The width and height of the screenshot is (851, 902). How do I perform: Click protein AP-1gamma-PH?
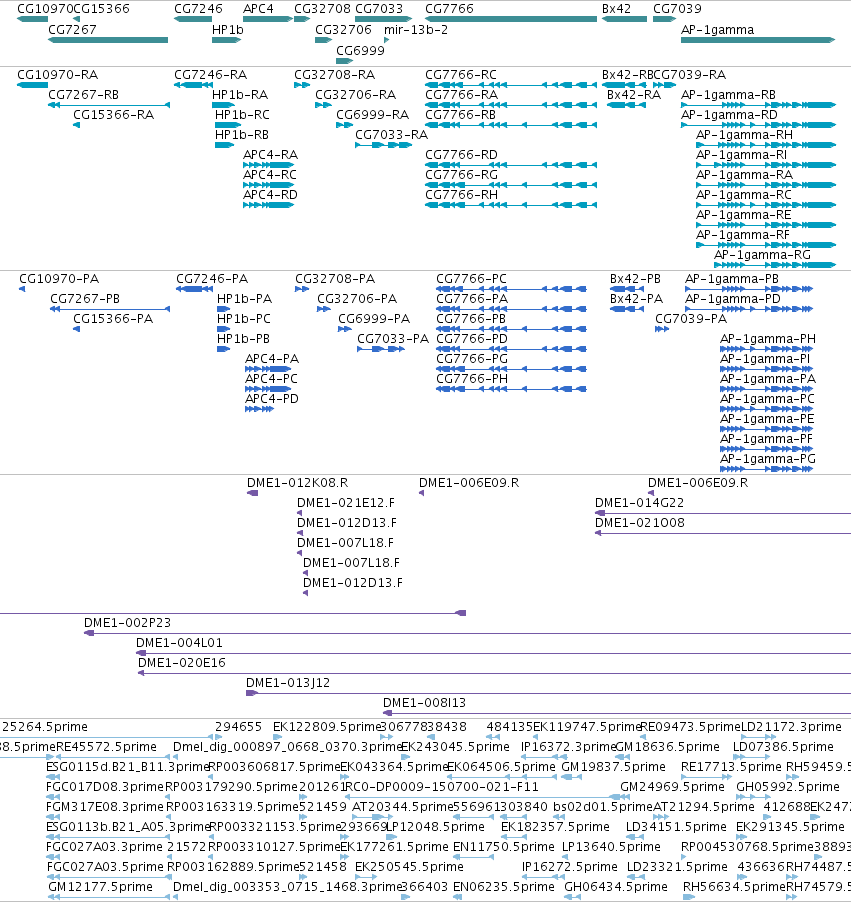pos(768,339)
